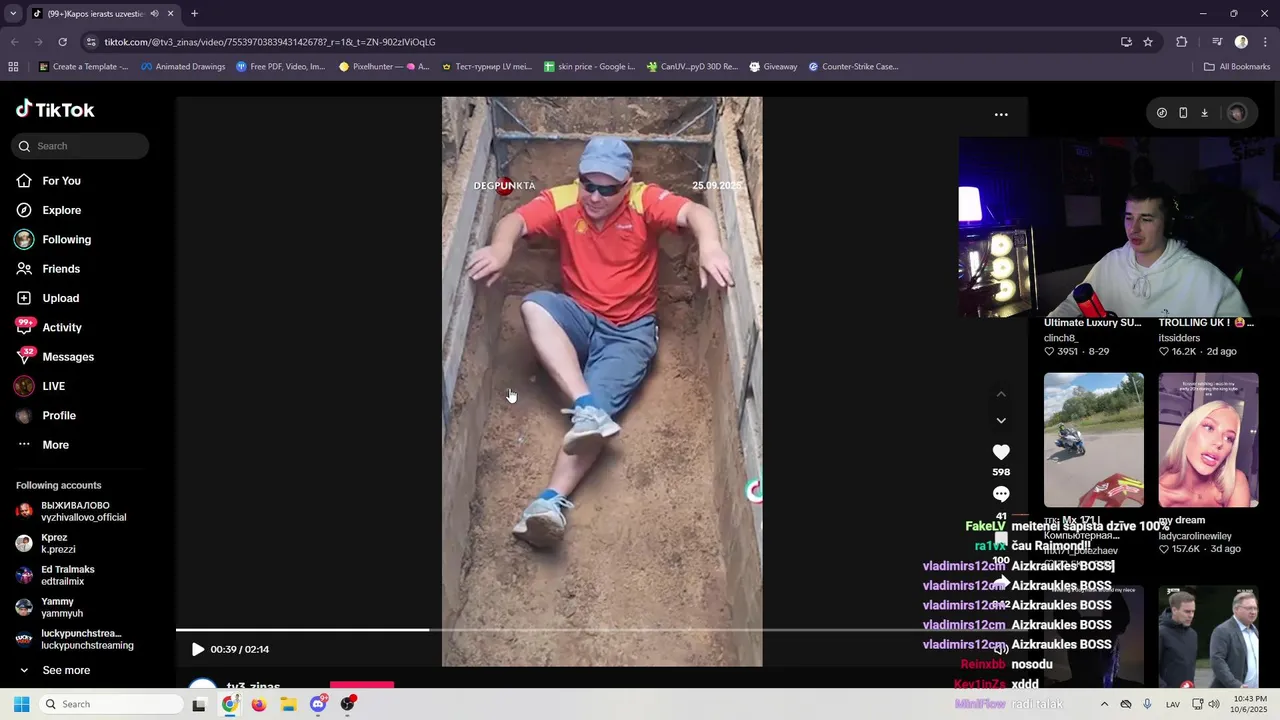Open luckypunchstreaming account
Screen dimensions: 1280x720
point(75,639)
